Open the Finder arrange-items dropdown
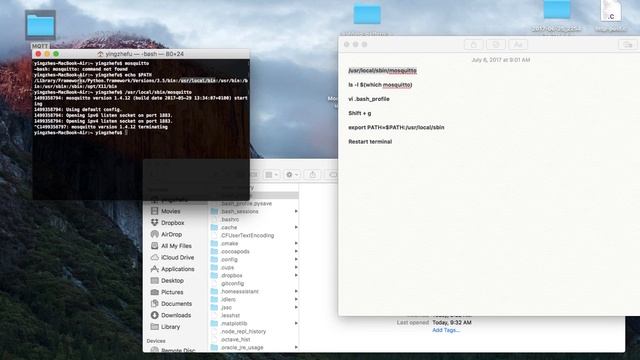The width and height of the screenshot is (640, 360). (271, 175)
